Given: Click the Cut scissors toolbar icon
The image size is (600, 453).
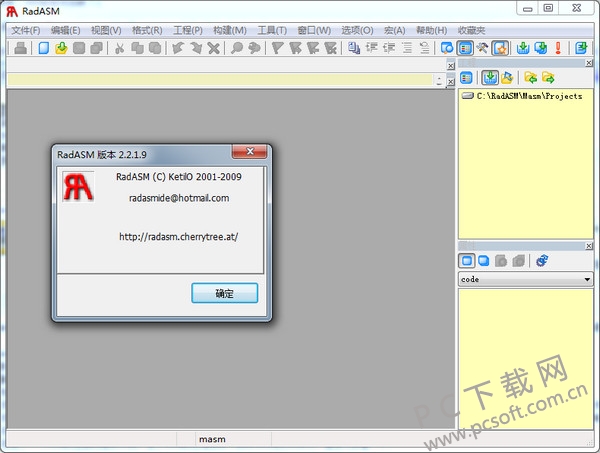Looking at the screenshot, I should [x=119, y=48].
